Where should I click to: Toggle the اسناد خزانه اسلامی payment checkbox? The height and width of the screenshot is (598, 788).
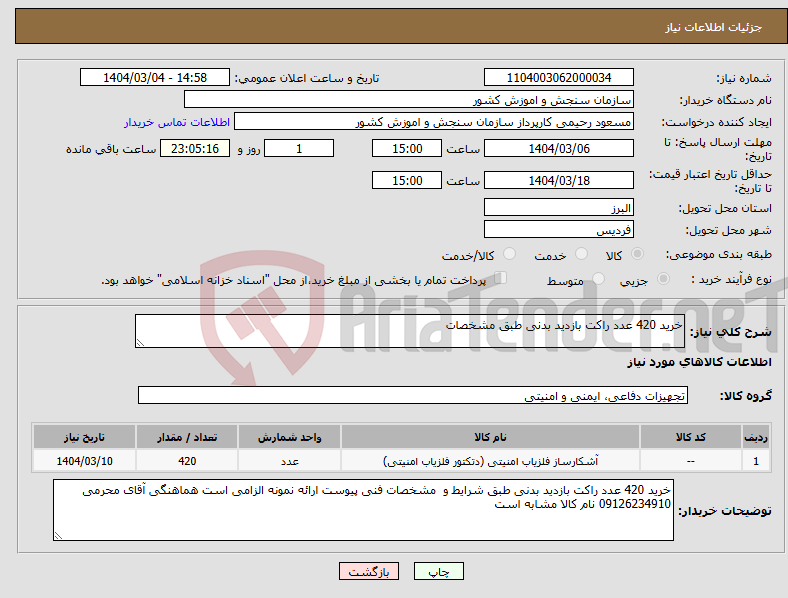[x=501, y=277]
